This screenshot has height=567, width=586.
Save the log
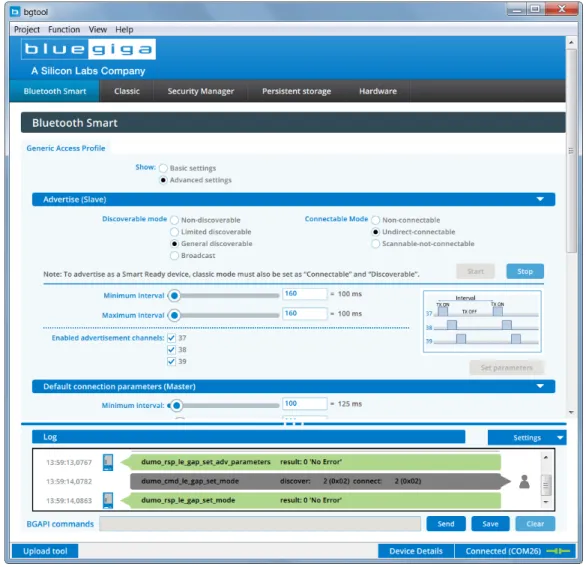490,524
